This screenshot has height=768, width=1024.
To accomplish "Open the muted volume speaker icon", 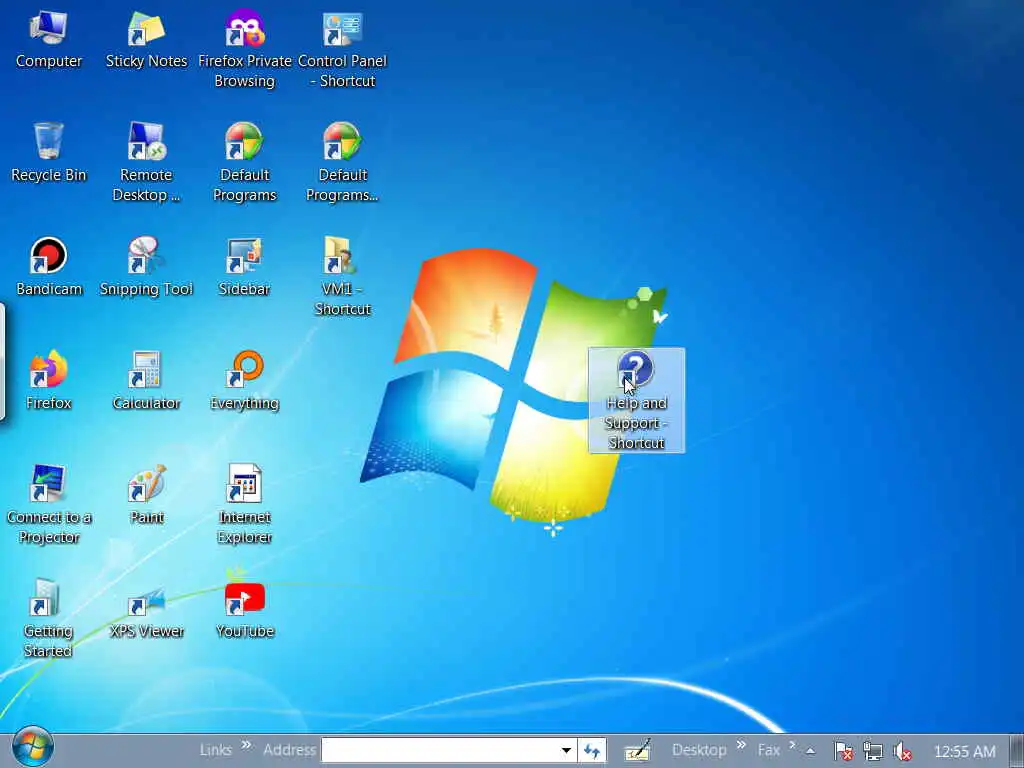I will coord(903,751).
